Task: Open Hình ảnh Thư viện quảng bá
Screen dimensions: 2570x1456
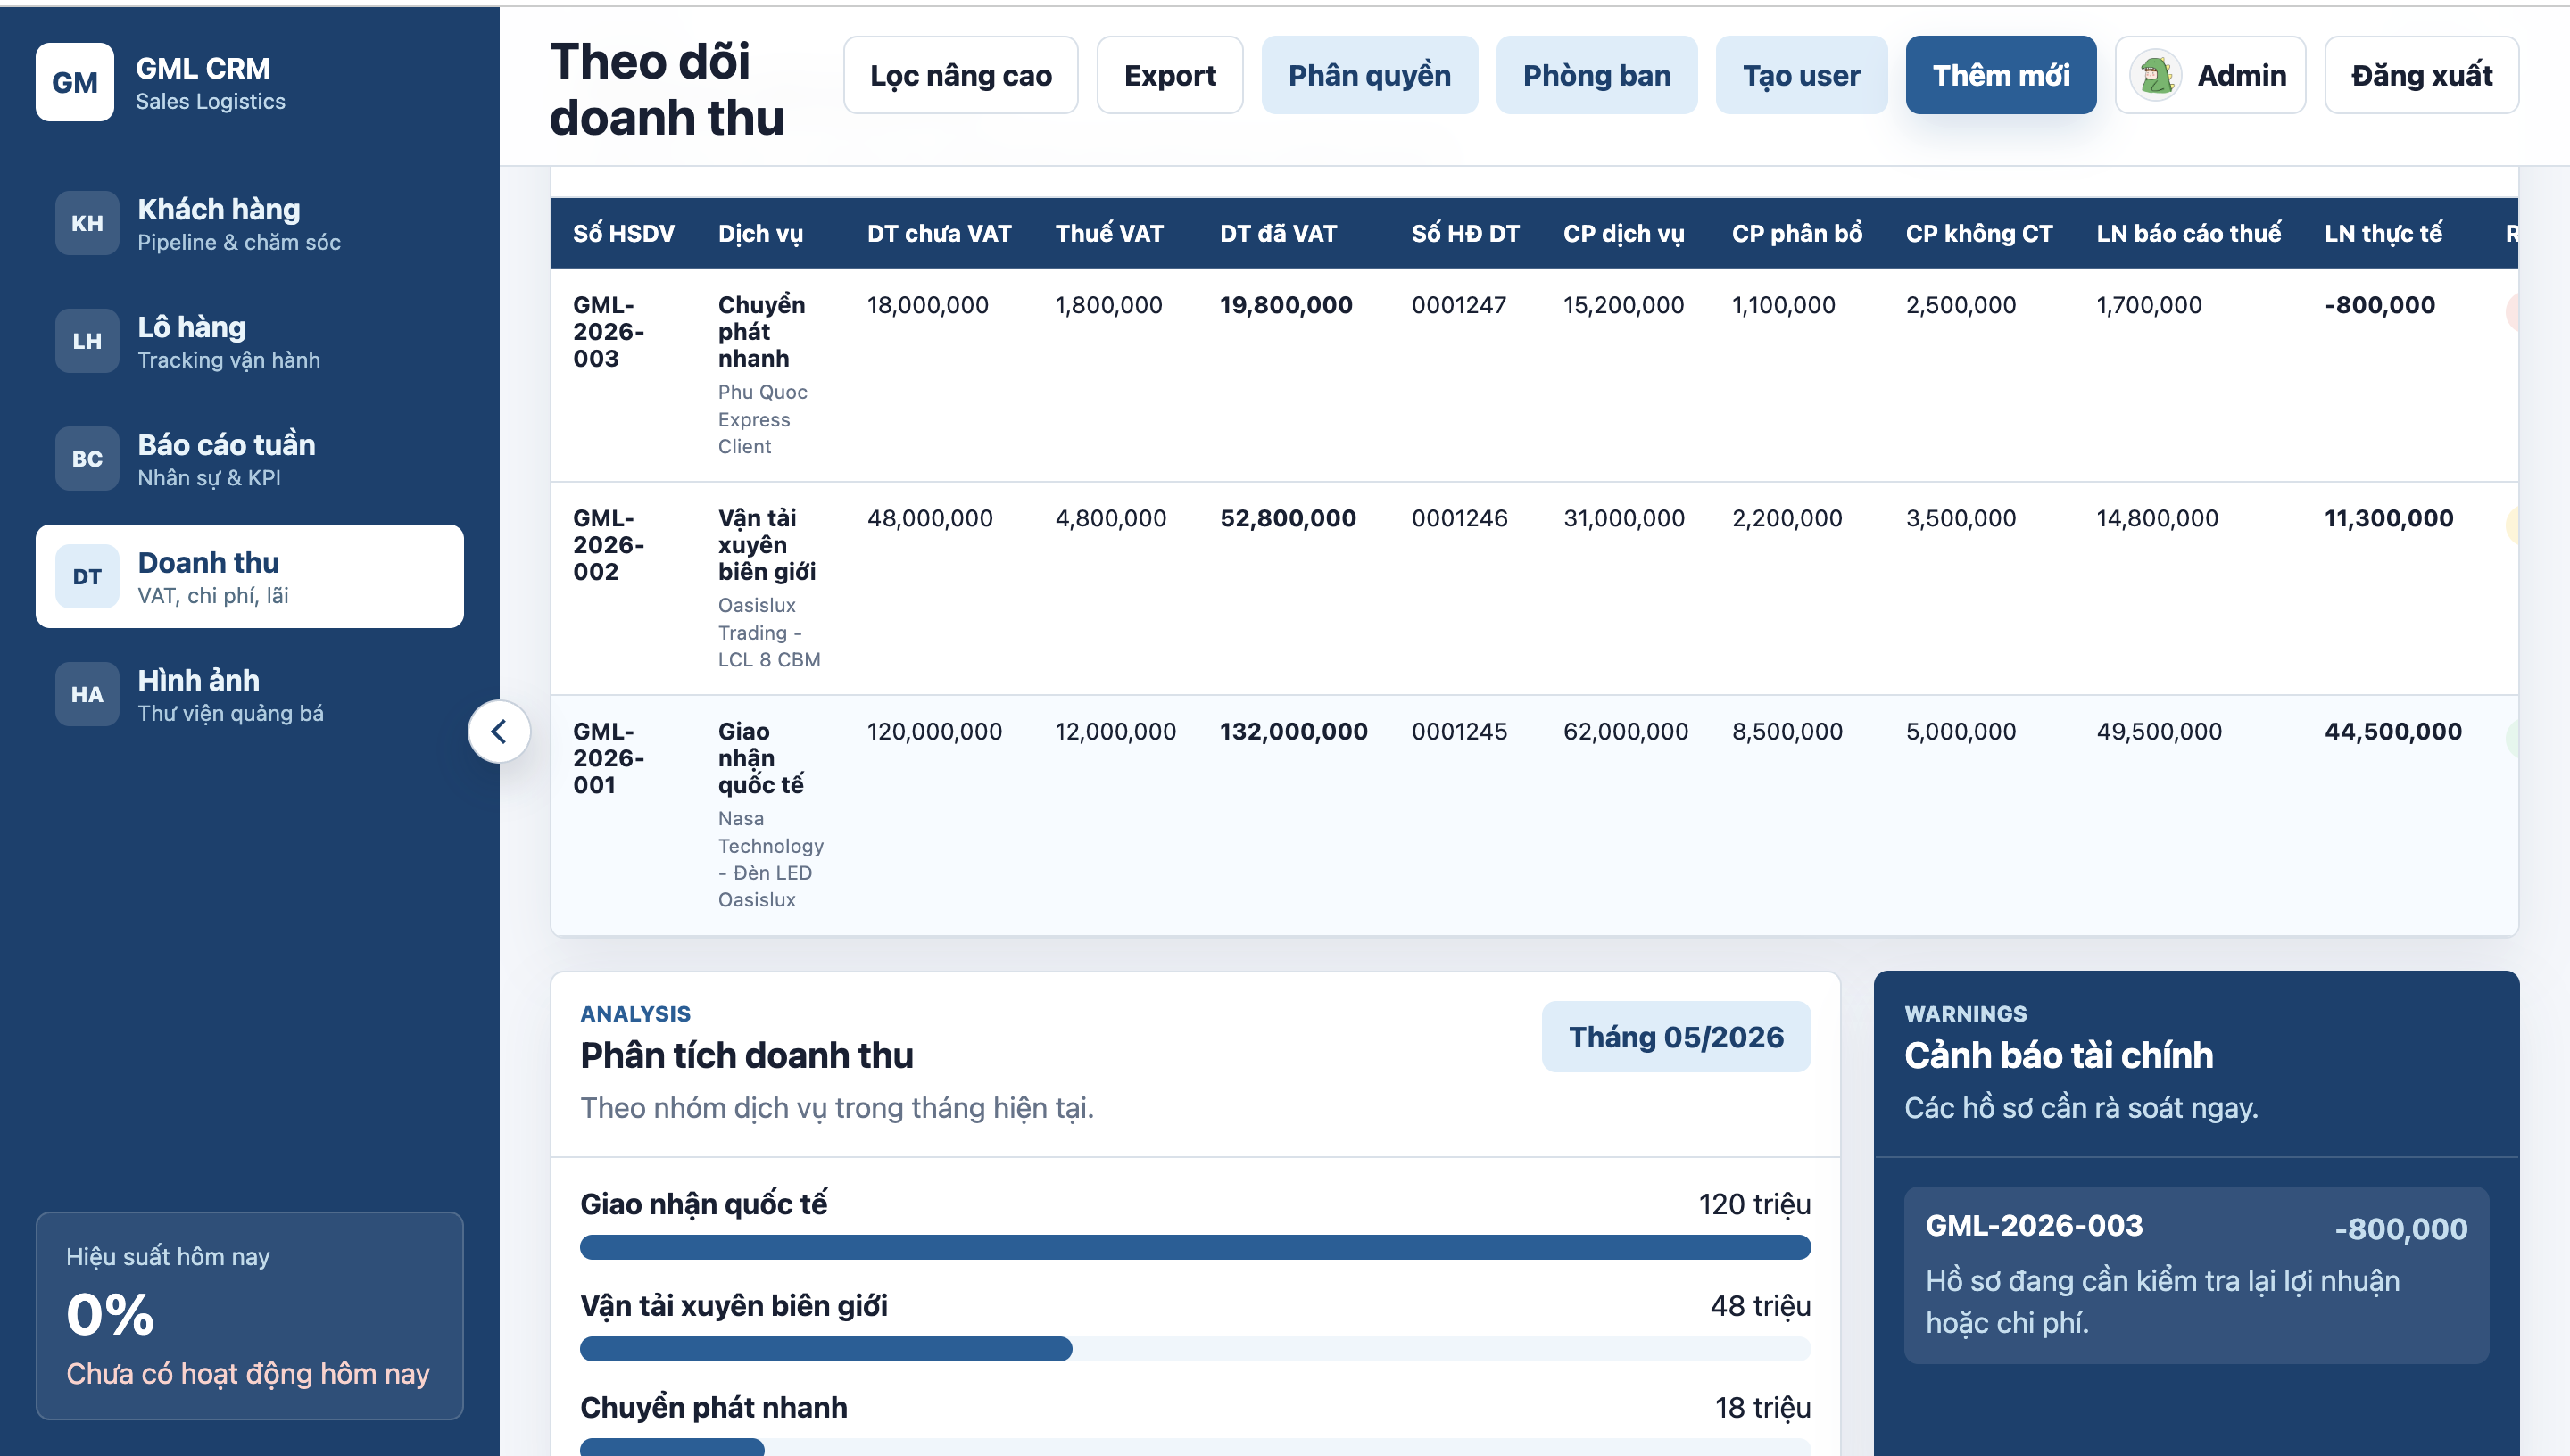Action: 250,694
